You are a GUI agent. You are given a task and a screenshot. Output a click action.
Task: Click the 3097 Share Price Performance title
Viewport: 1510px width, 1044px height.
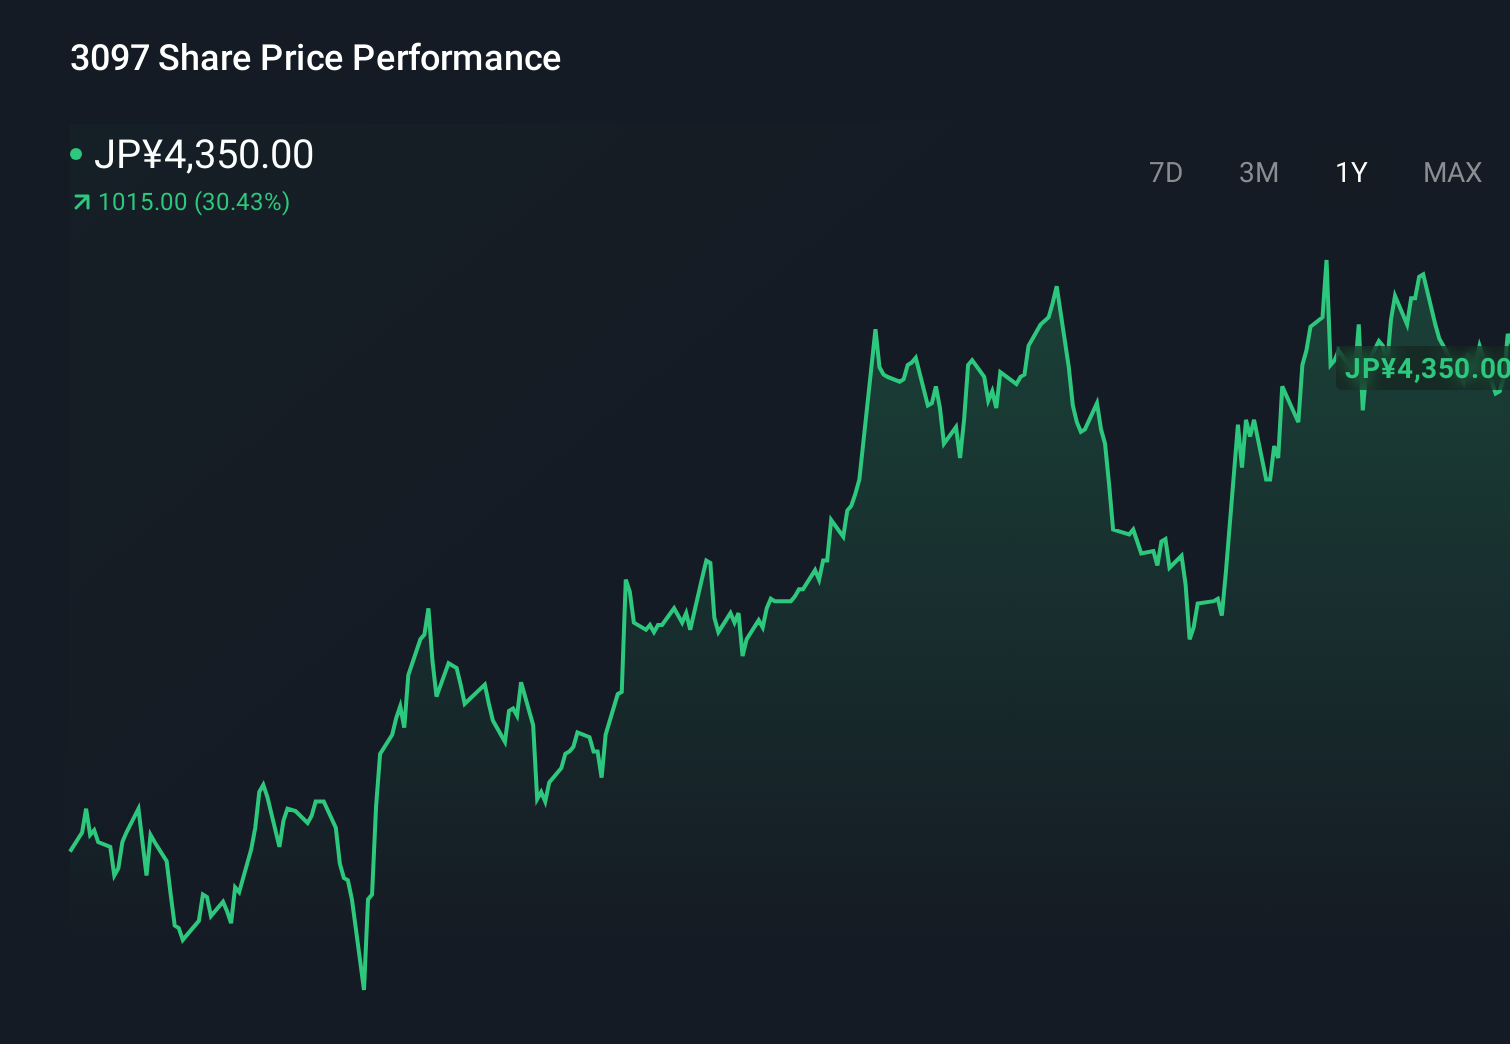315,58
